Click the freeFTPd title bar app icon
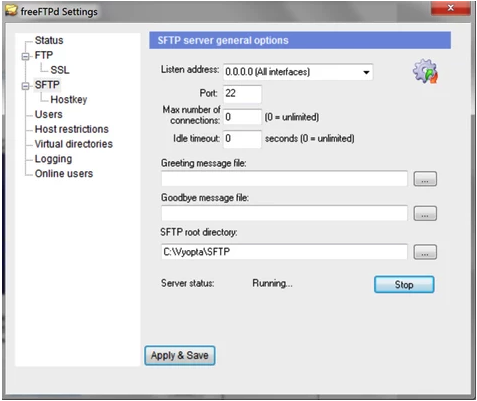The width and height of the screenshot is (477, 401). pos(11,10)
